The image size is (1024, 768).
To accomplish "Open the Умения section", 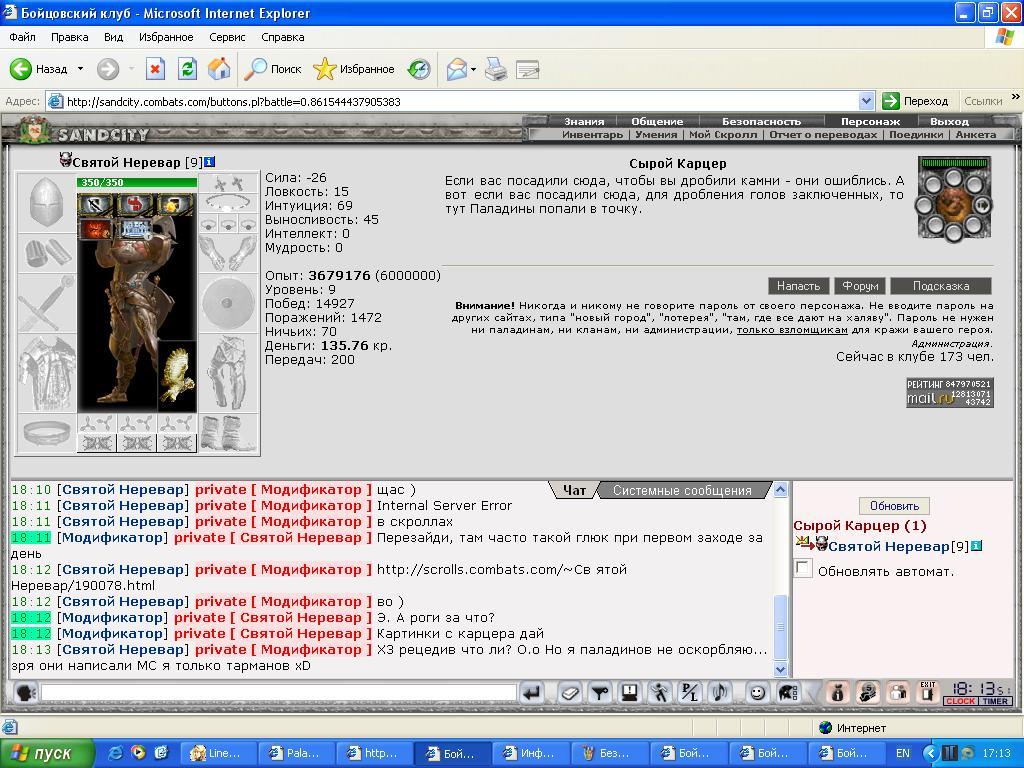I will tap(656, 135).
